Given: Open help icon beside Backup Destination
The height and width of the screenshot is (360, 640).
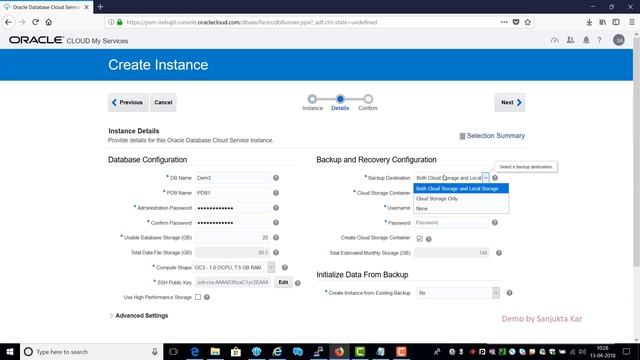Looking at the screenshot, I should (x=495, y=178).
